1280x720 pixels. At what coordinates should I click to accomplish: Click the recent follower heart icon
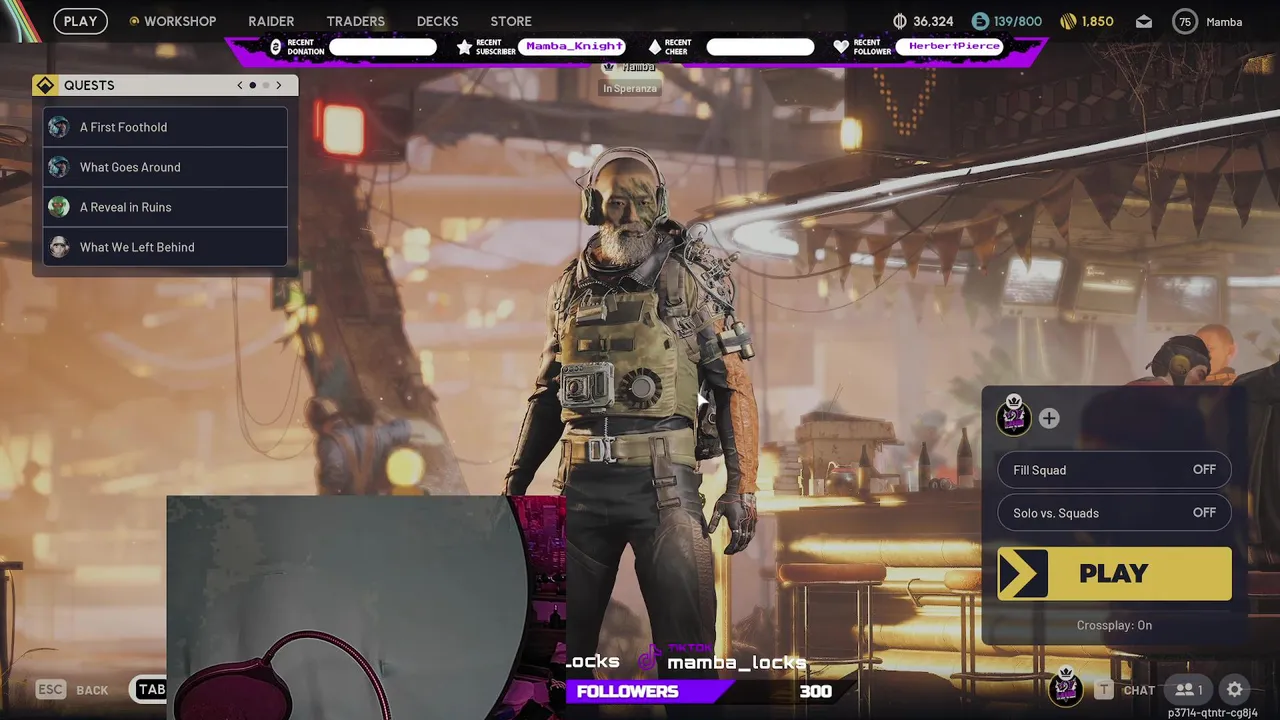tap(841, 47)
